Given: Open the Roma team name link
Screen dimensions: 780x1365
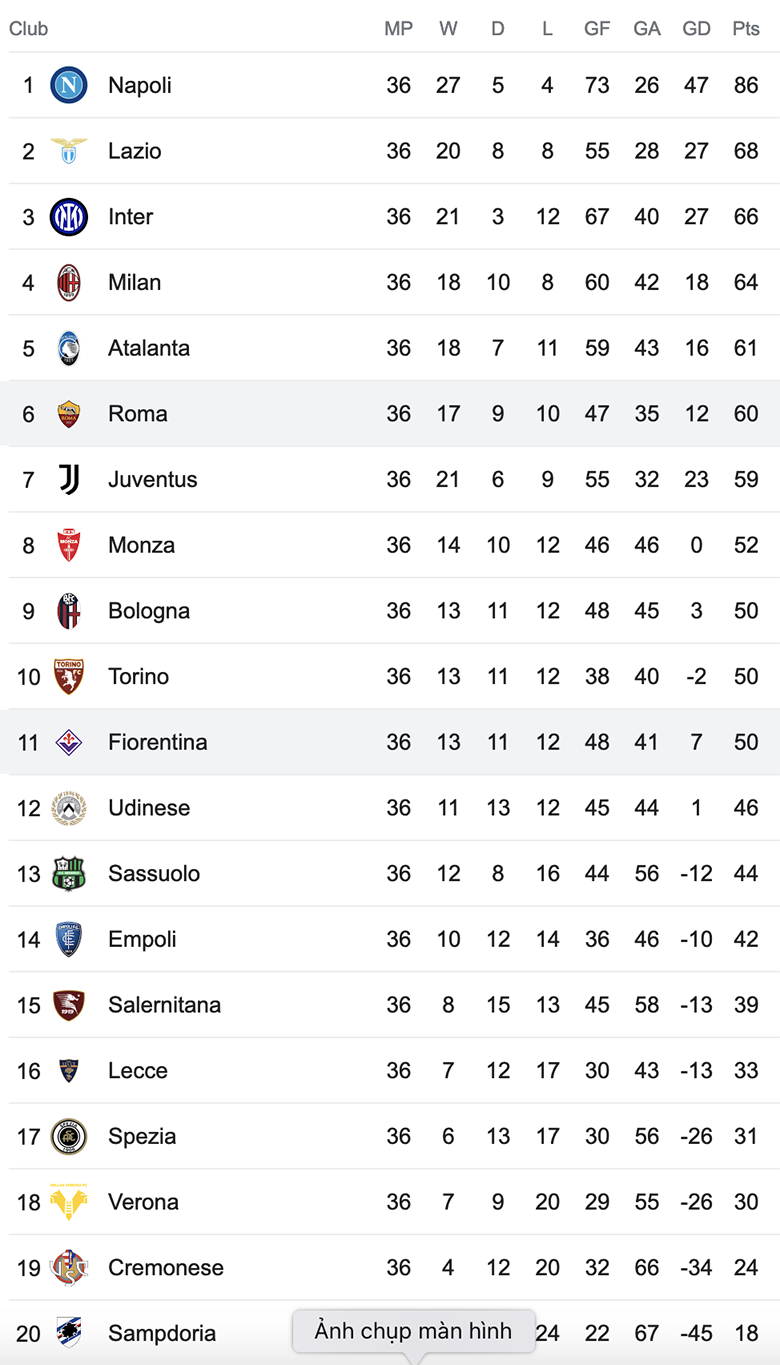Looking at the screenshot, I should coord(138,414).
